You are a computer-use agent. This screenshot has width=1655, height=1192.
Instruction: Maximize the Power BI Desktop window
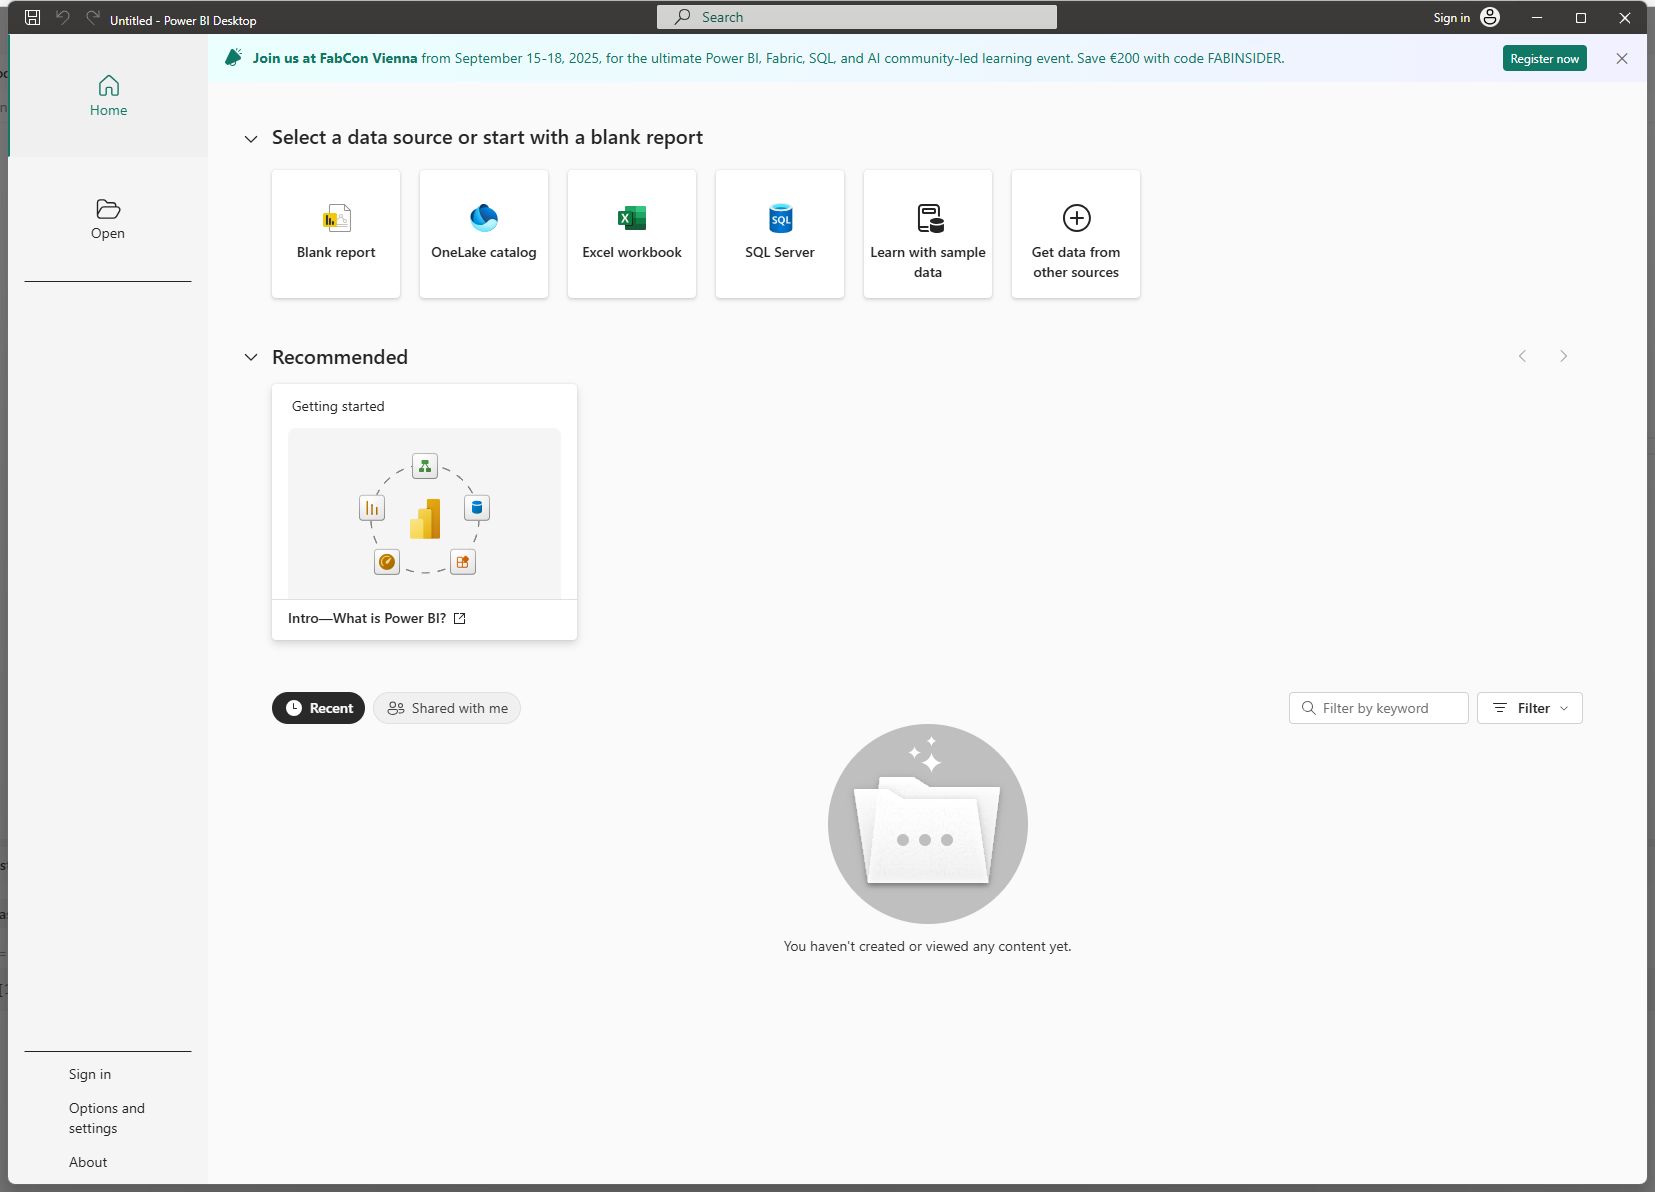click(1581, 18)
